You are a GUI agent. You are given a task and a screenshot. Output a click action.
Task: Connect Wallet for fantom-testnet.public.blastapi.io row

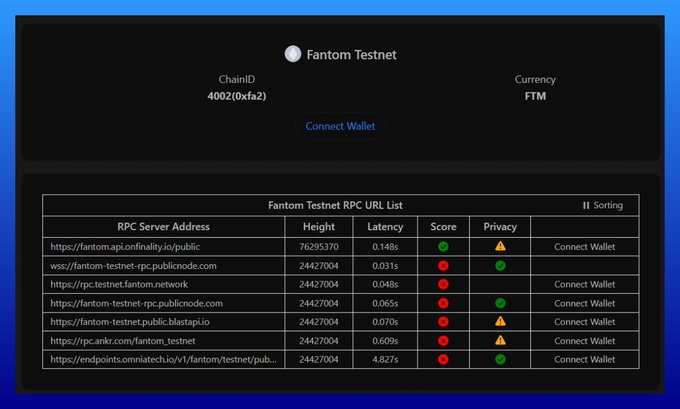[584, 322]
